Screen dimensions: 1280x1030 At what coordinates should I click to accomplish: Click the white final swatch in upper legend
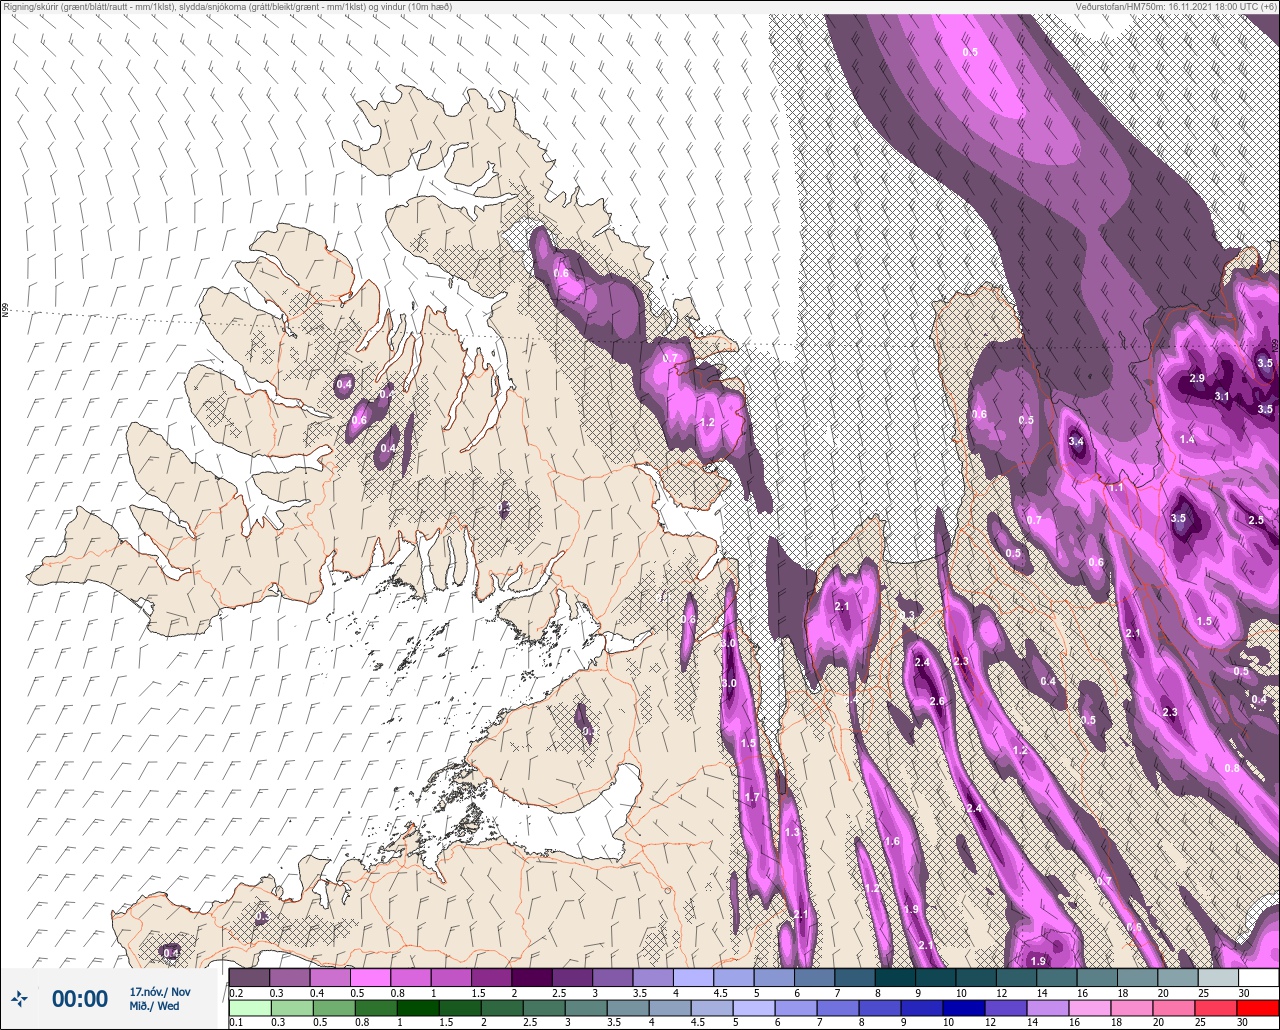1260,977
